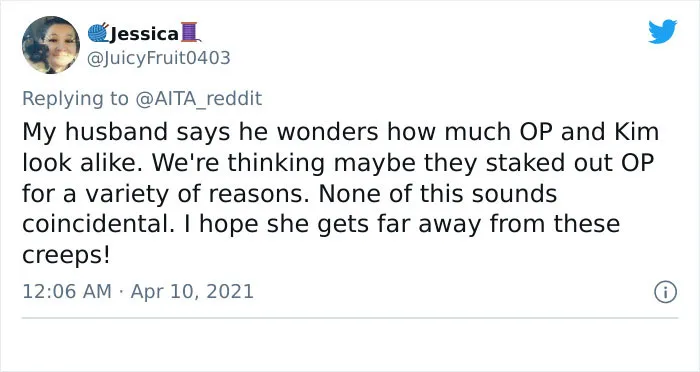
Task: Open the 12:06 AM timestamp
Action: [67, 292]
